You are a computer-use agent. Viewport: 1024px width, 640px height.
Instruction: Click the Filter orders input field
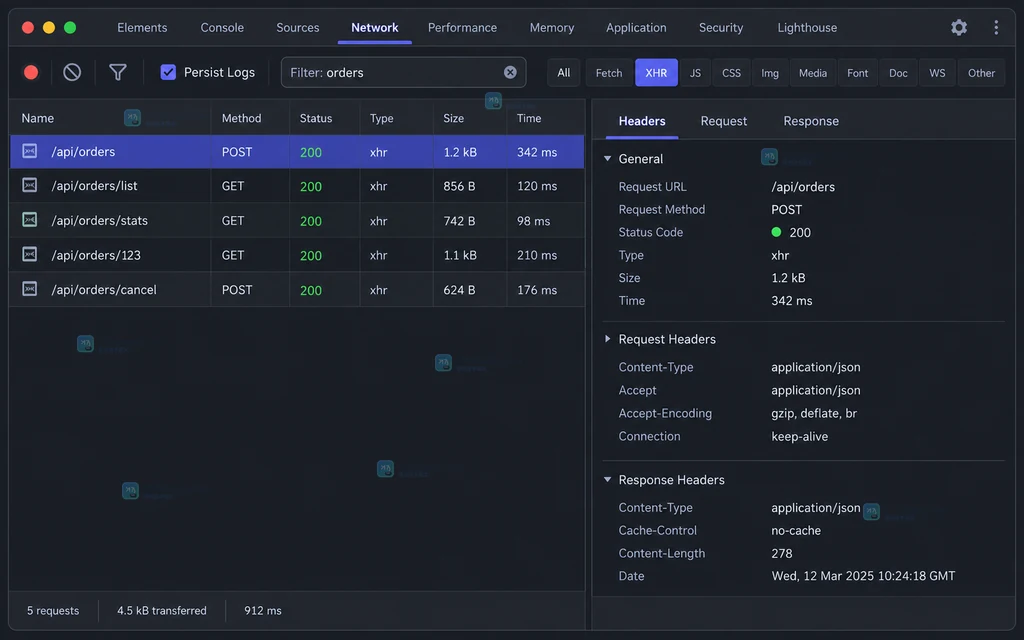(404, 72)
